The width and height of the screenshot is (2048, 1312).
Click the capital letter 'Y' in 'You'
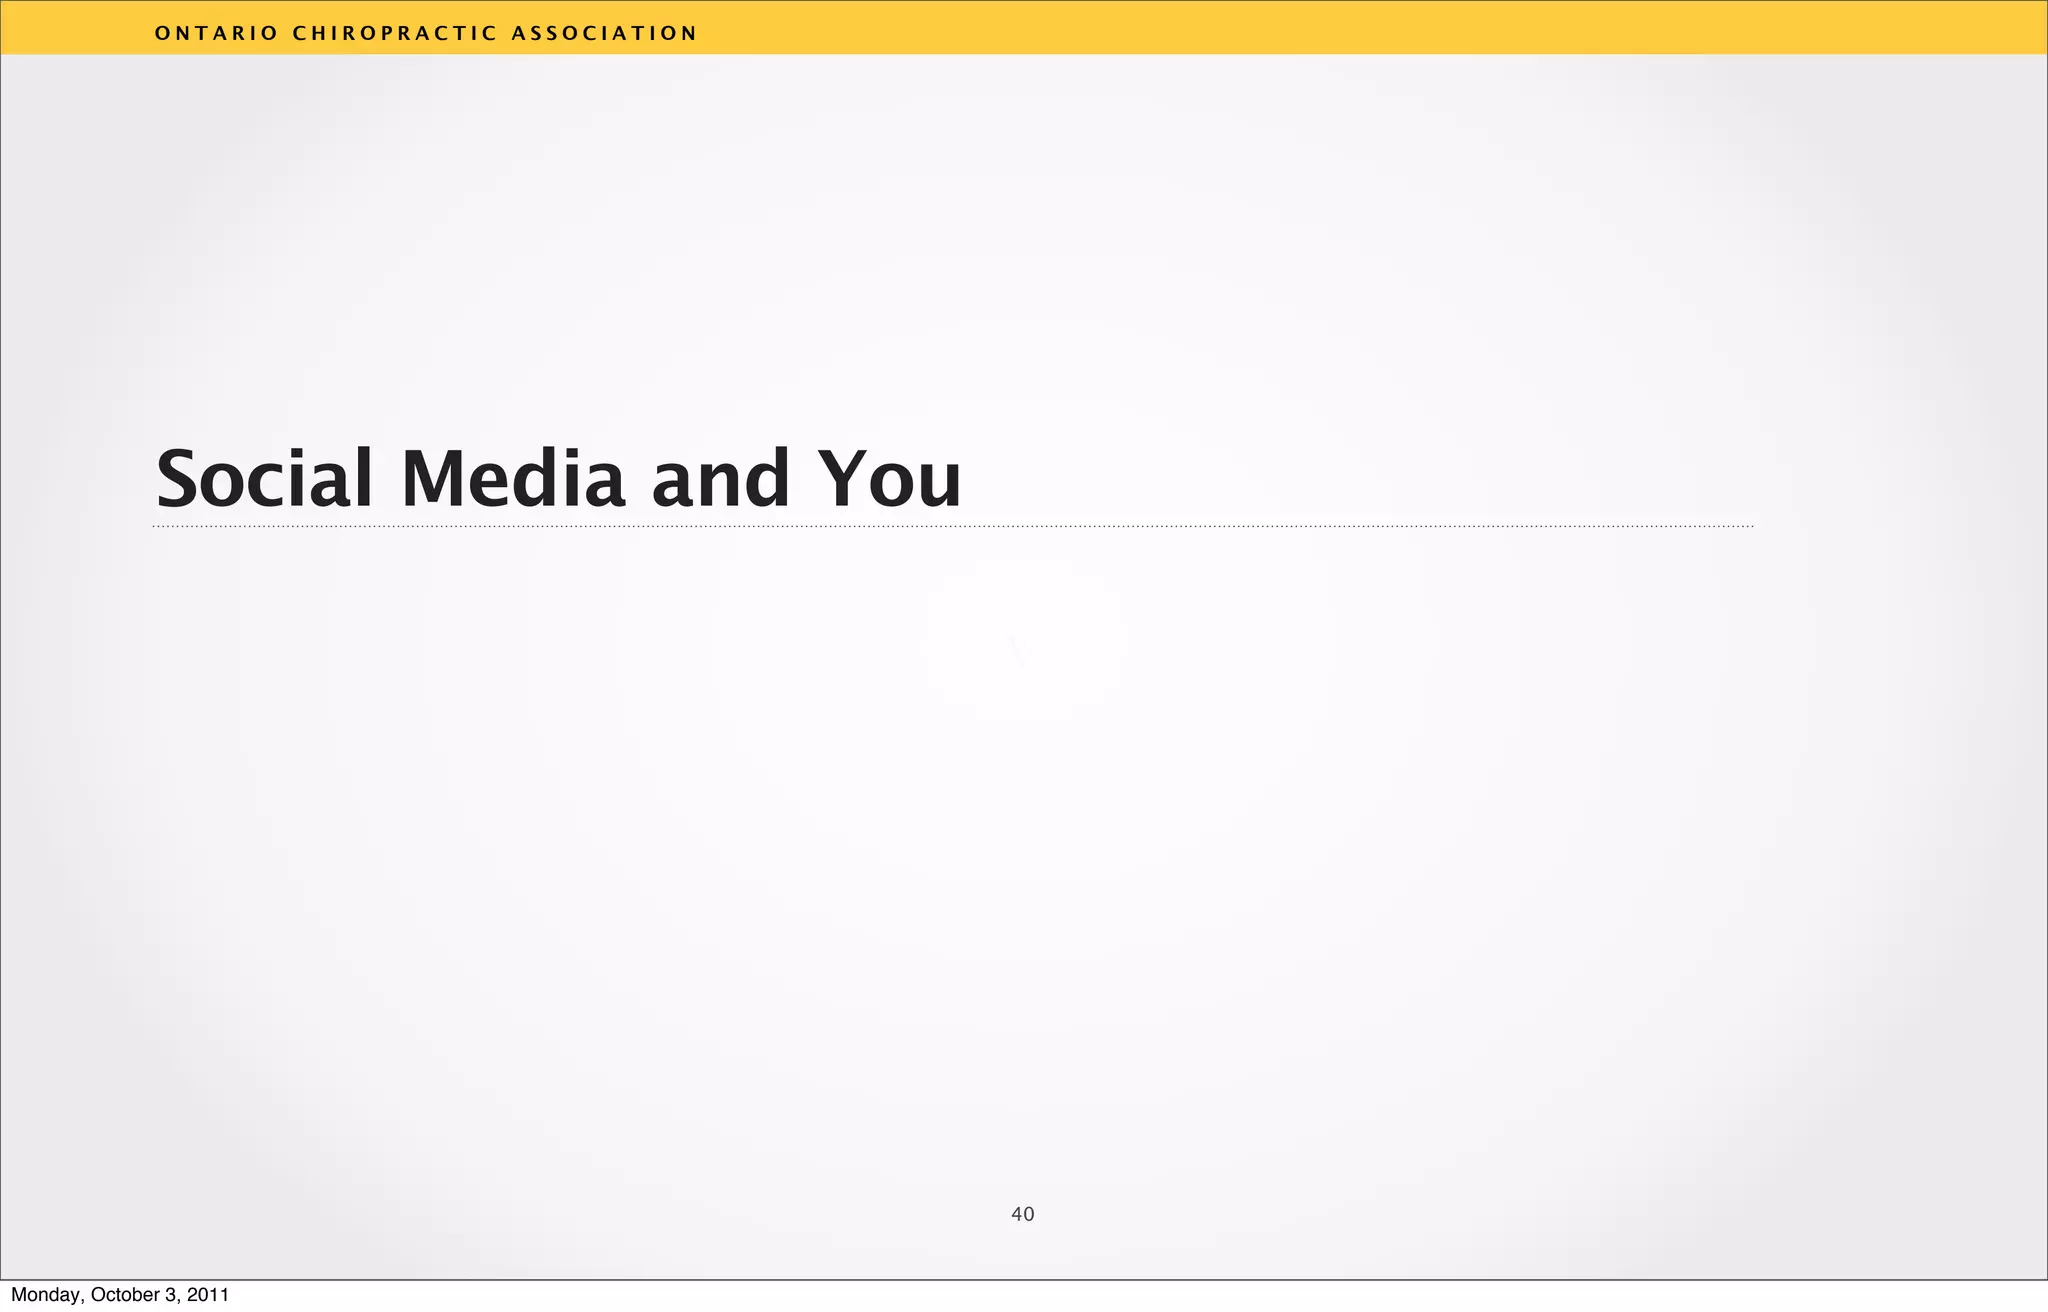point(842,479)
